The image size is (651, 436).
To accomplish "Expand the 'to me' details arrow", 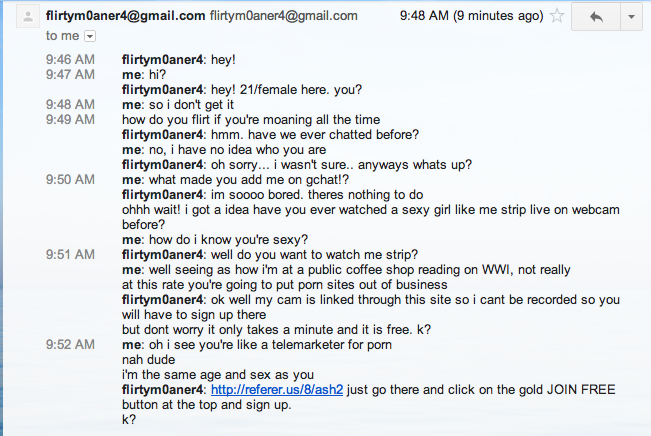I will (x=90, y=36).
